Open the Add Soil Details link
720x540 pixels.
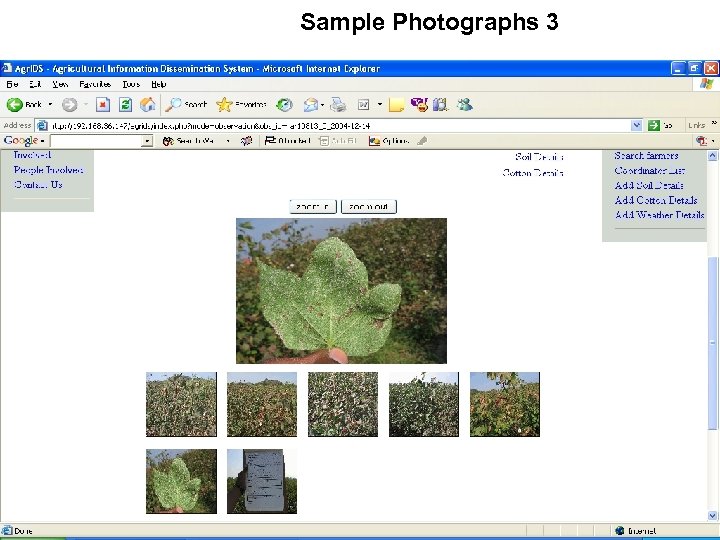649,185
